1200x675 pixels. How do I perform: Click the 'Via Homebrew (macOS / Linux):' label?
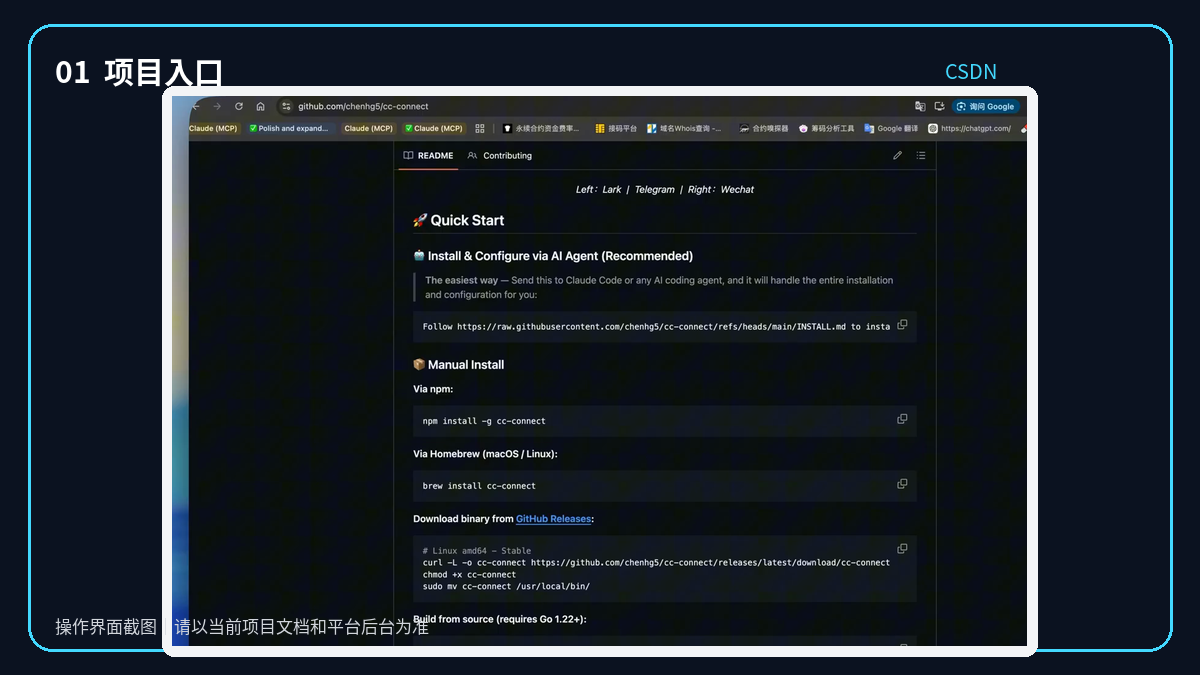(x=485, y=454)
